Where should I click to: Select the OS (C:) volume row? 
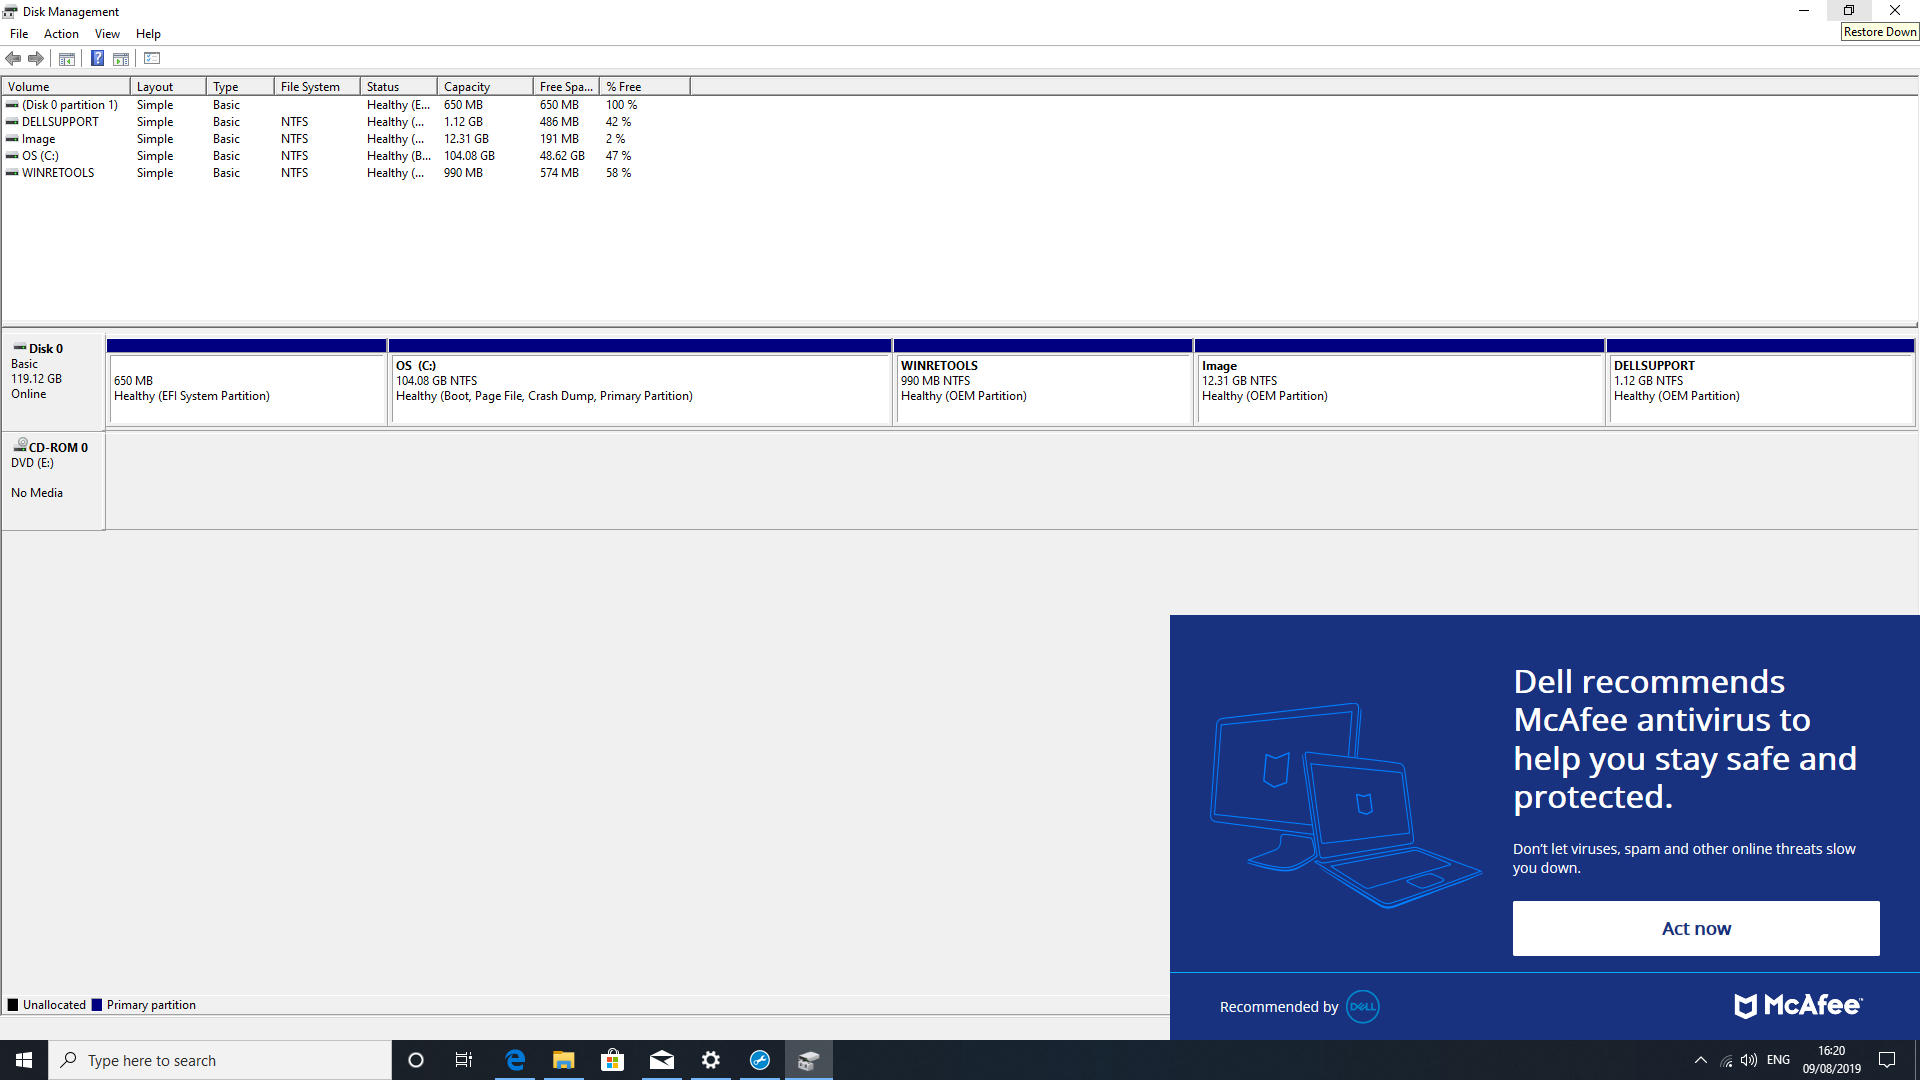click(41, 156)
